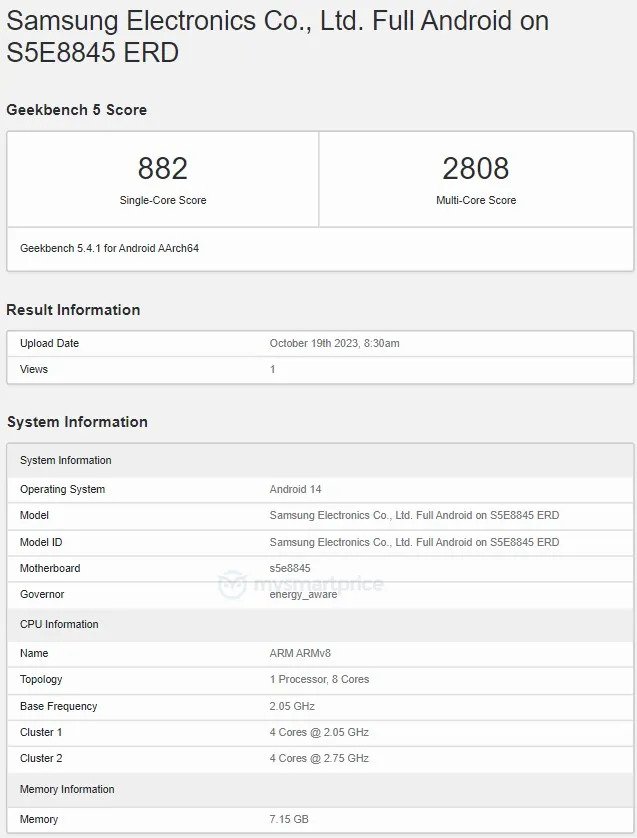Click the Android 14 operating system value
637x838 pixels.
[295, 489]
